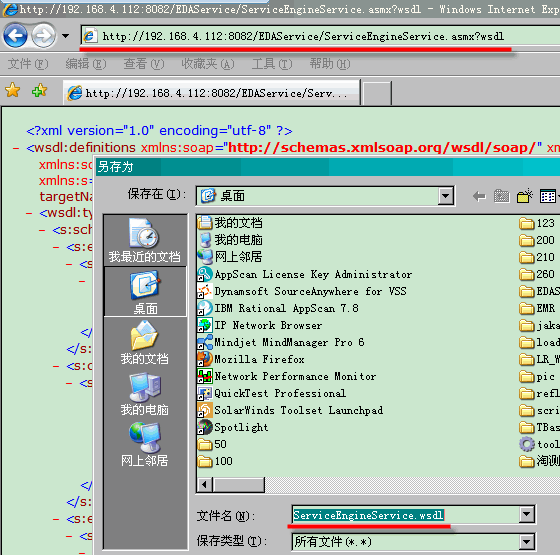Select 网上邻居 in the places bar

coord(145,445)
